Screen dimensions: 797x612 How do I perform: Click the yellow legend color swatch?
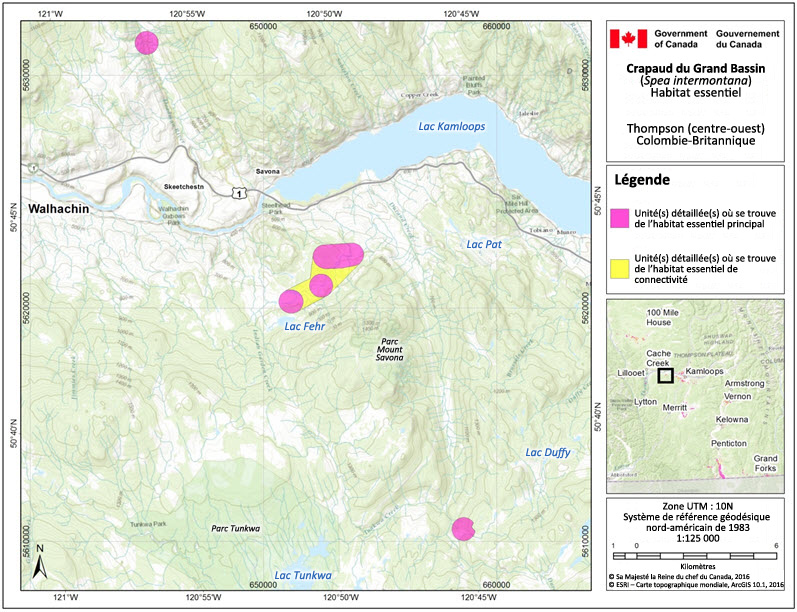620,267
